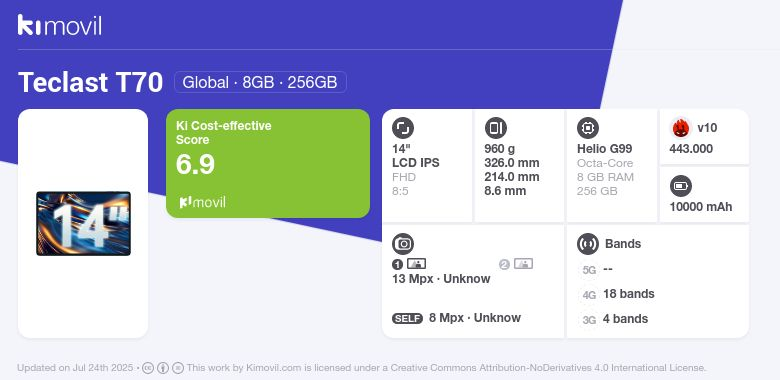Screen dimensions: 780x380
Task: Click the SELF selfie camera badge
Action: point(407,318)
